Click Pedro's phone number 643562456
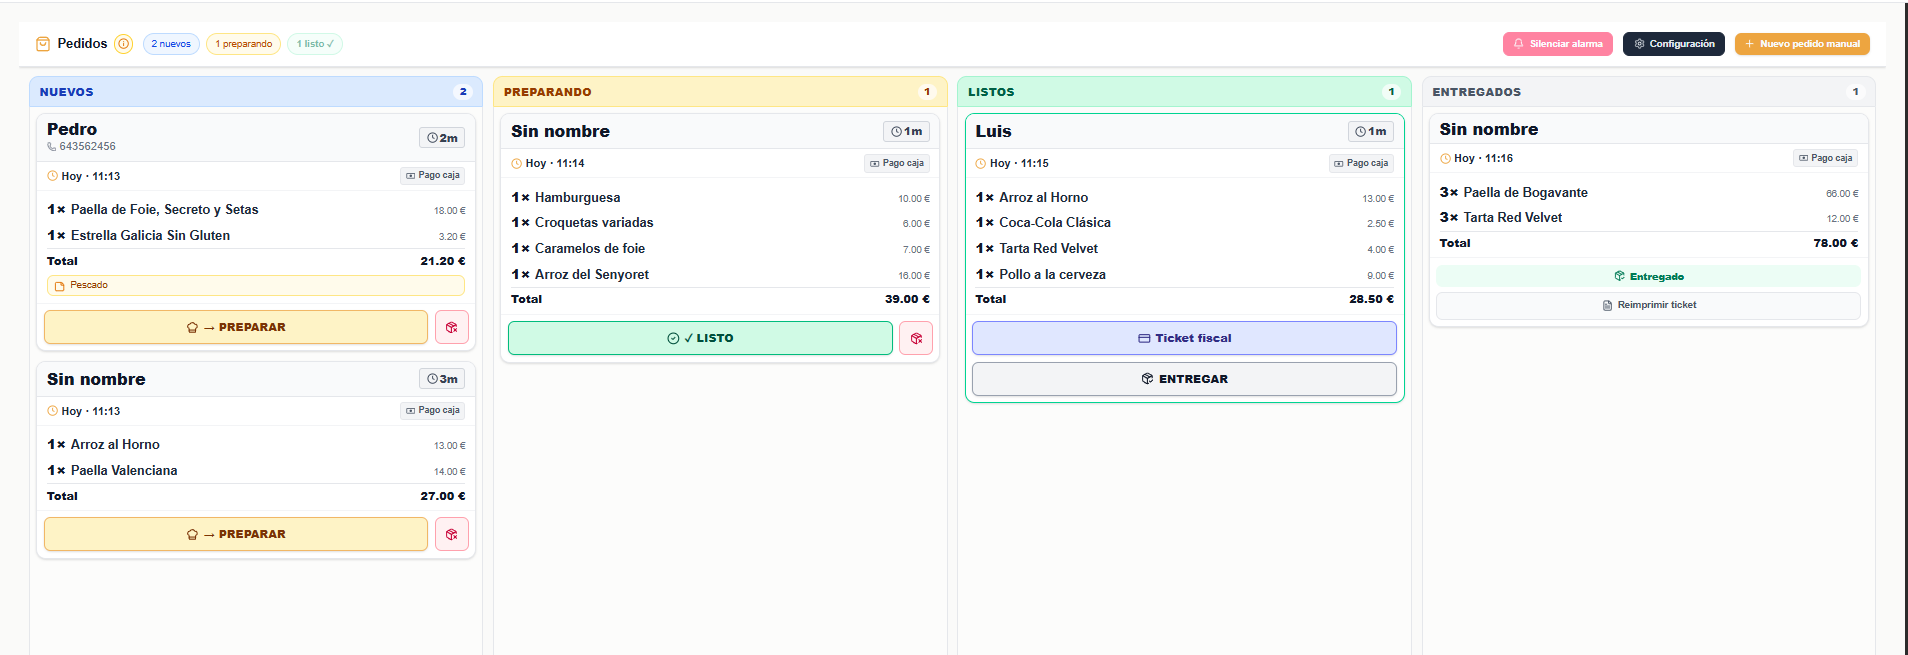This screenshot has width=1908, height=655. tap(87, 146)
